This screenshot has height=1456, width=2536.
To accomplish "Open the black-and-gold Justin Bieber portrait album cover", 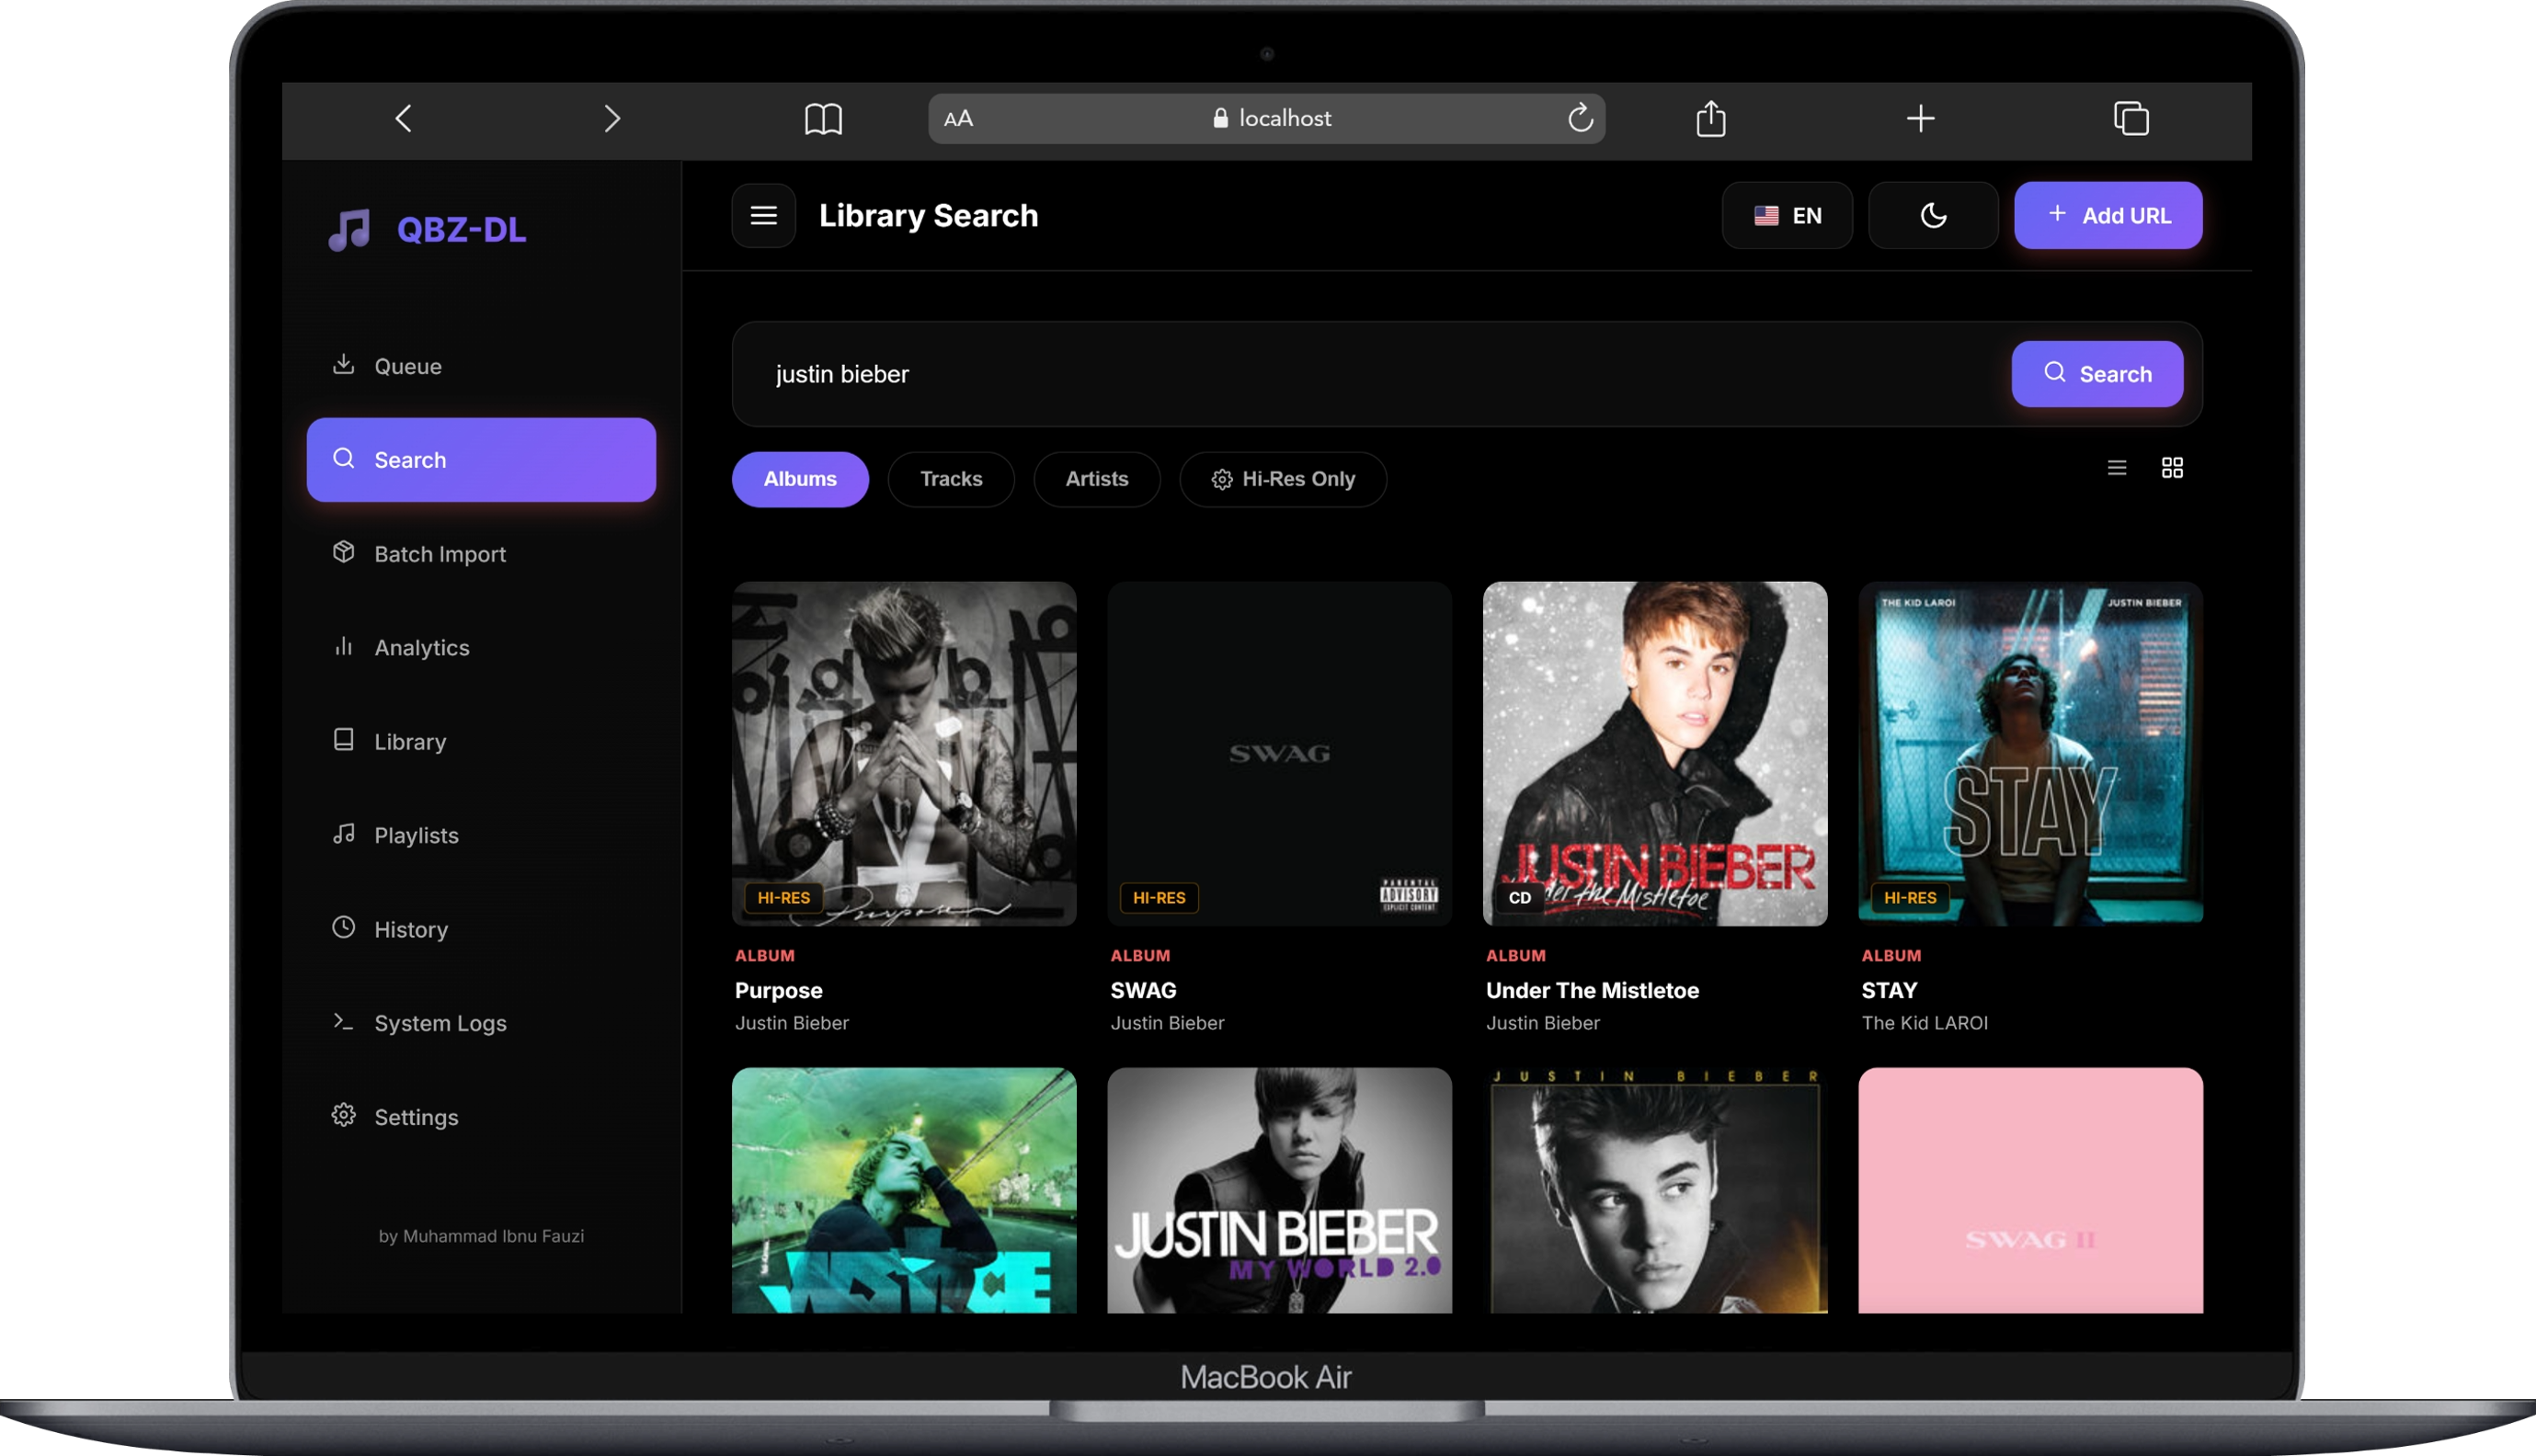I will pos(1655,1190).
